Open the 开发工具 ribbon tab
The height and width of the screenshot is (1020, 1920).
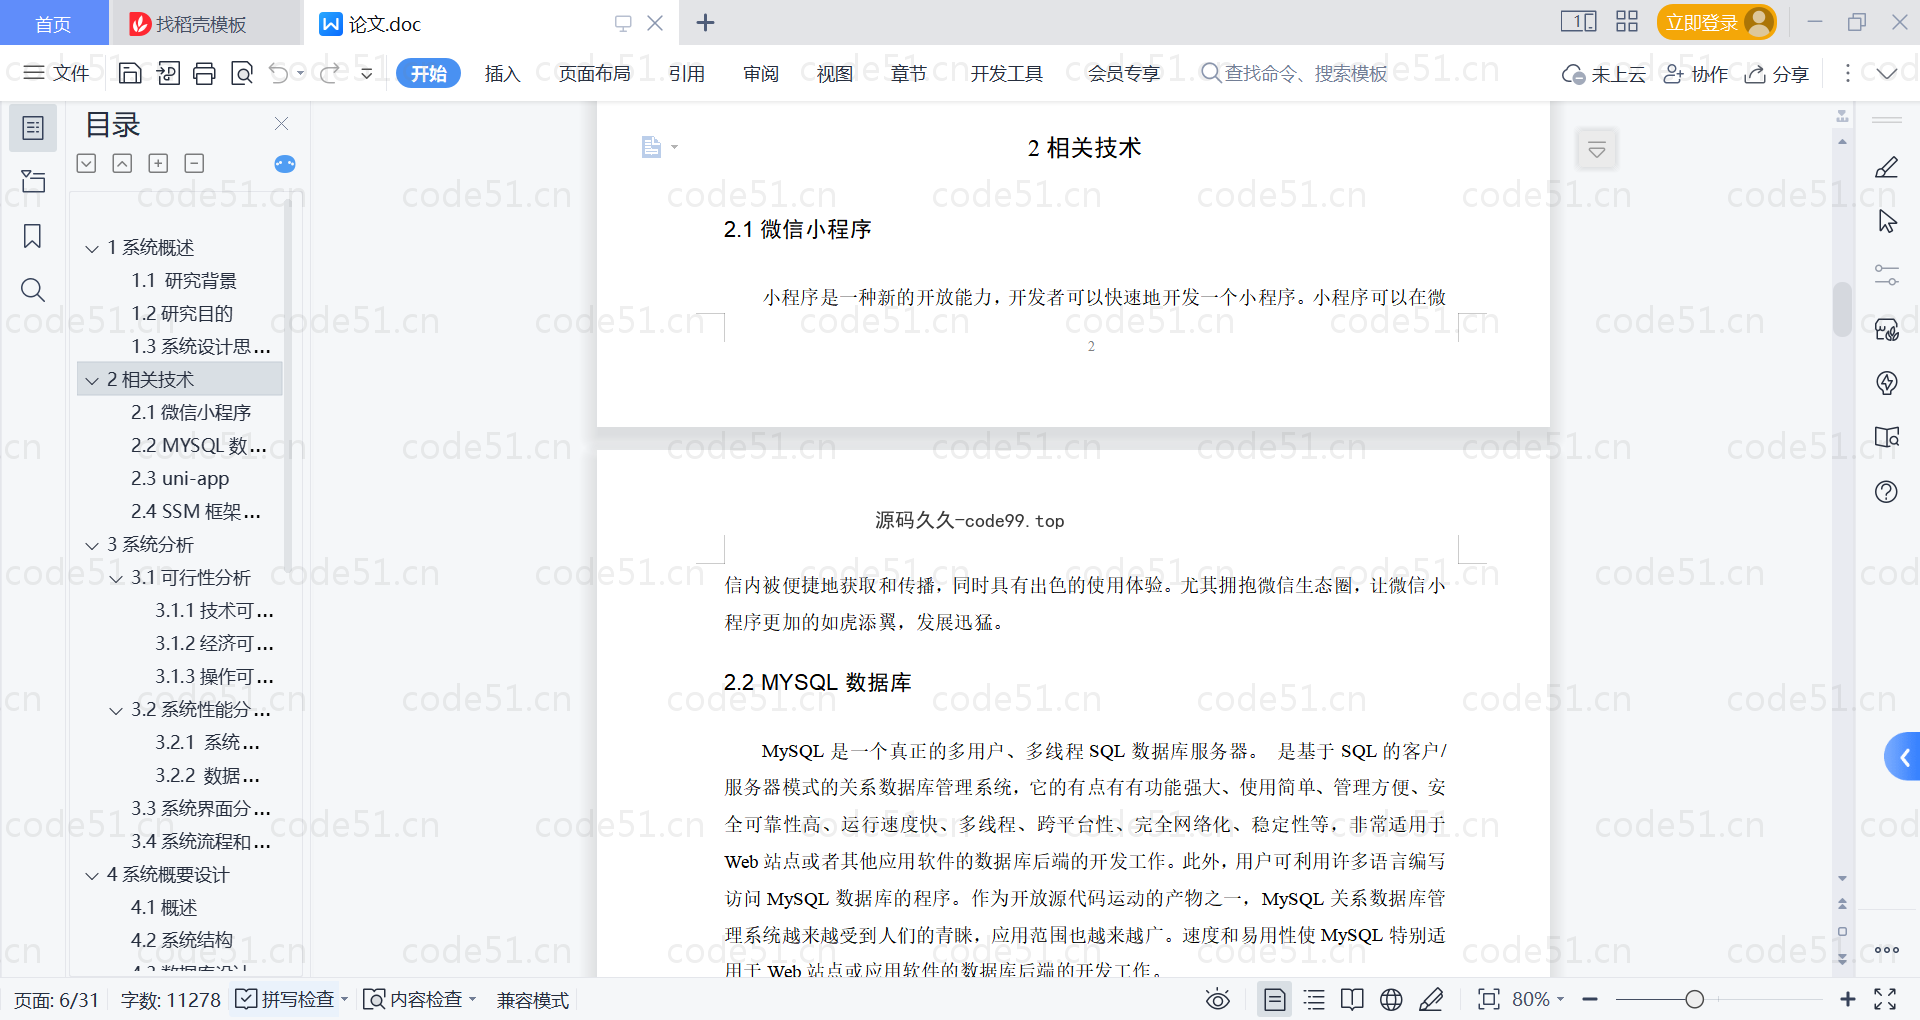[1006, 73]
